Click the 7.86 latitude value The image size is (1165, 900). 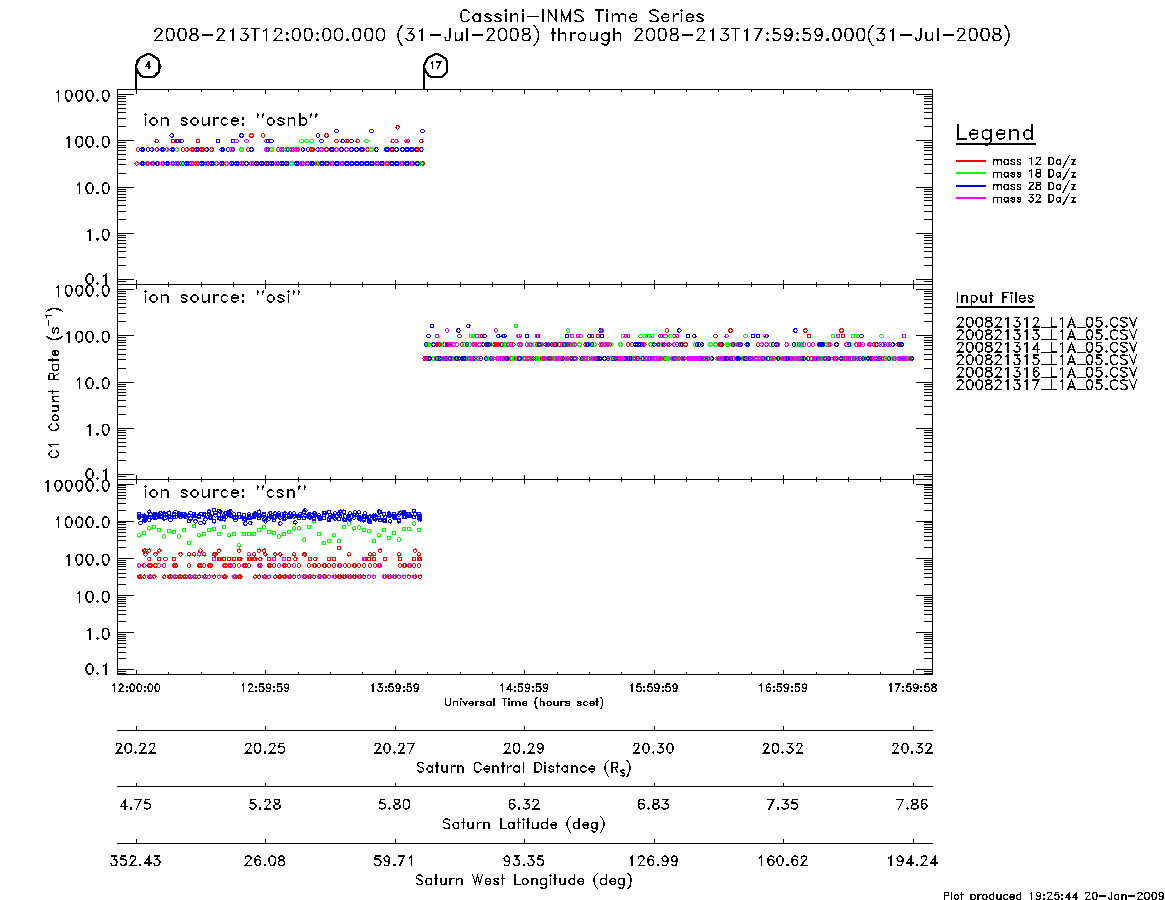point(912,805)
